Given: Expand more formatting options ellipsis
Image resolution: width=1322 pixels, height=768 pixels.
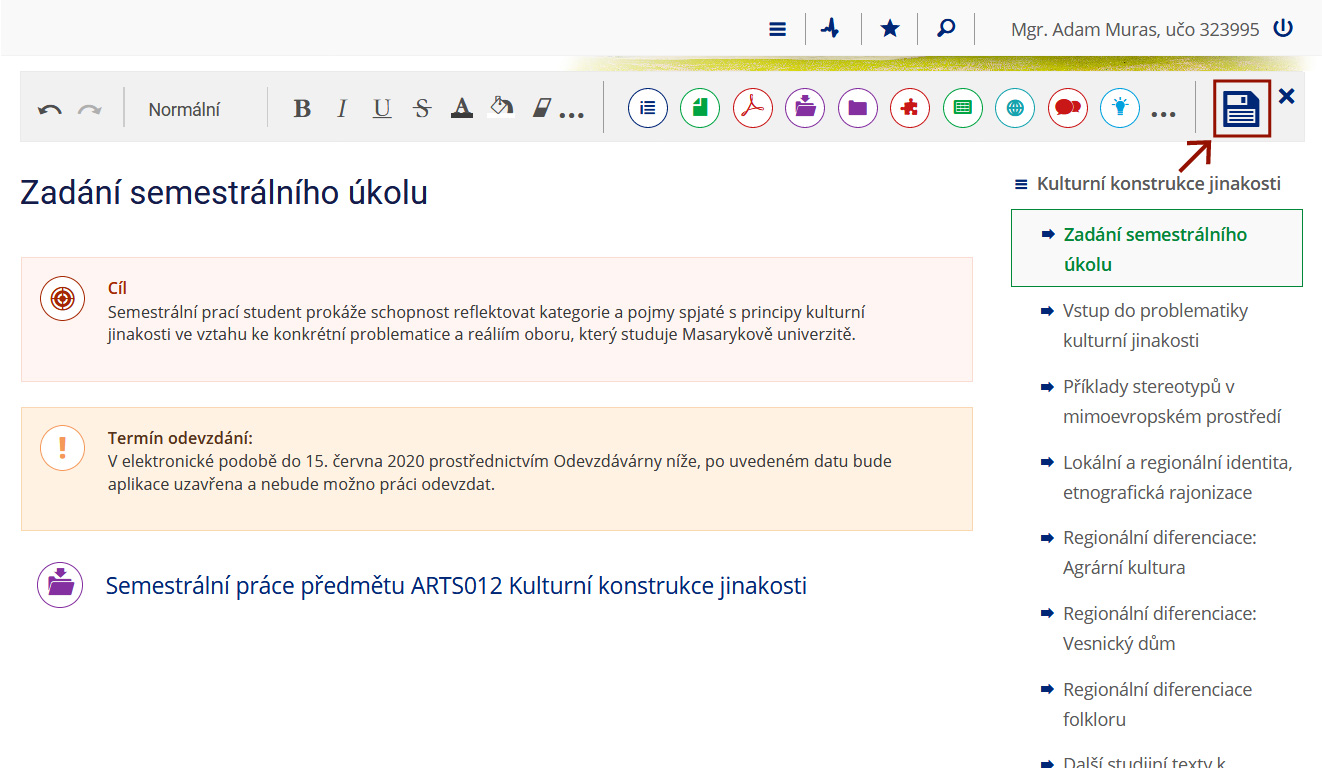Looking at the screenshot, I should click(x=572, y=115).
